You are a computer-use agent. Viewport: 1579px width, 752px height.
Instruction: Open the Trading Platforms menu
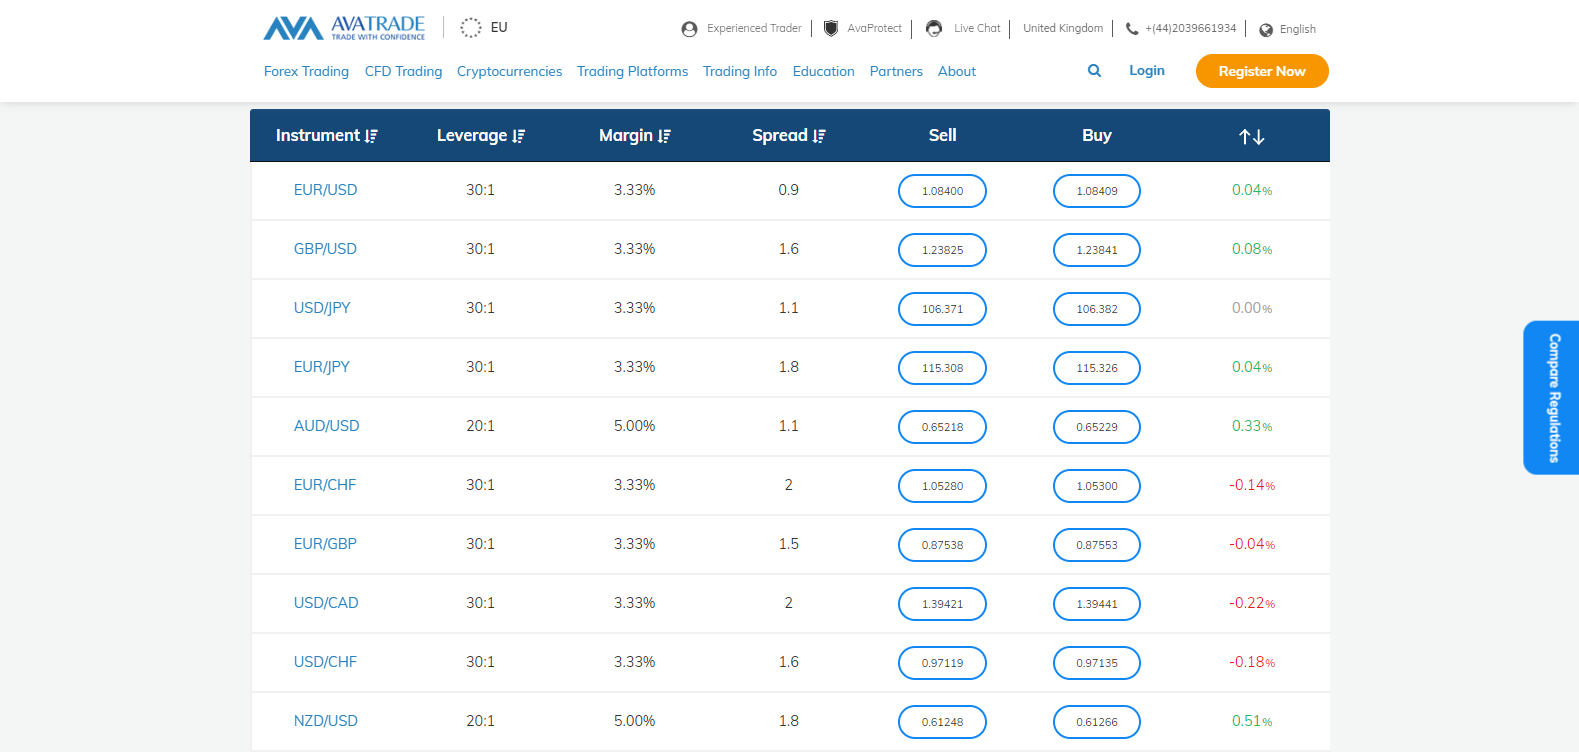click(x=632, y=72)
